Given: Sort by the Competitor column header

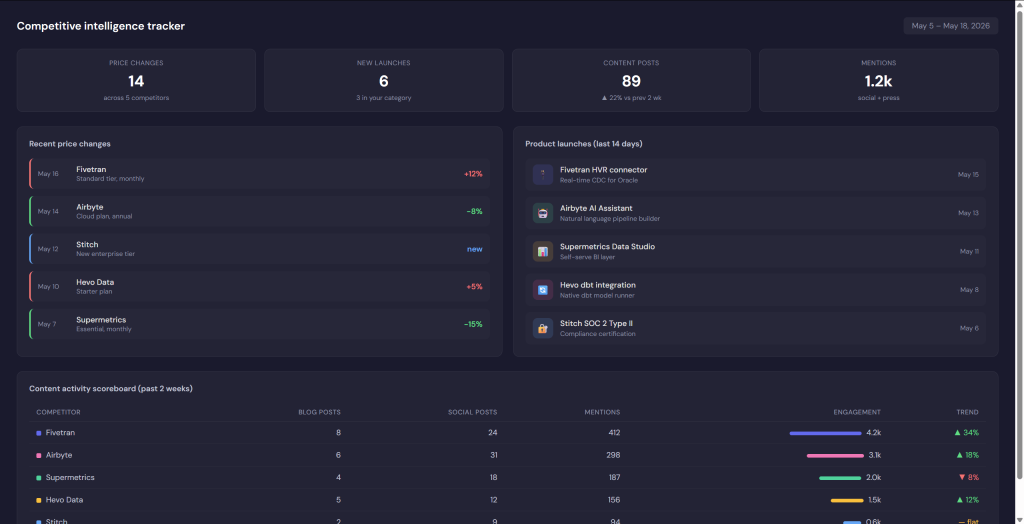Looking at the screenshot, I should click(59, 412).
